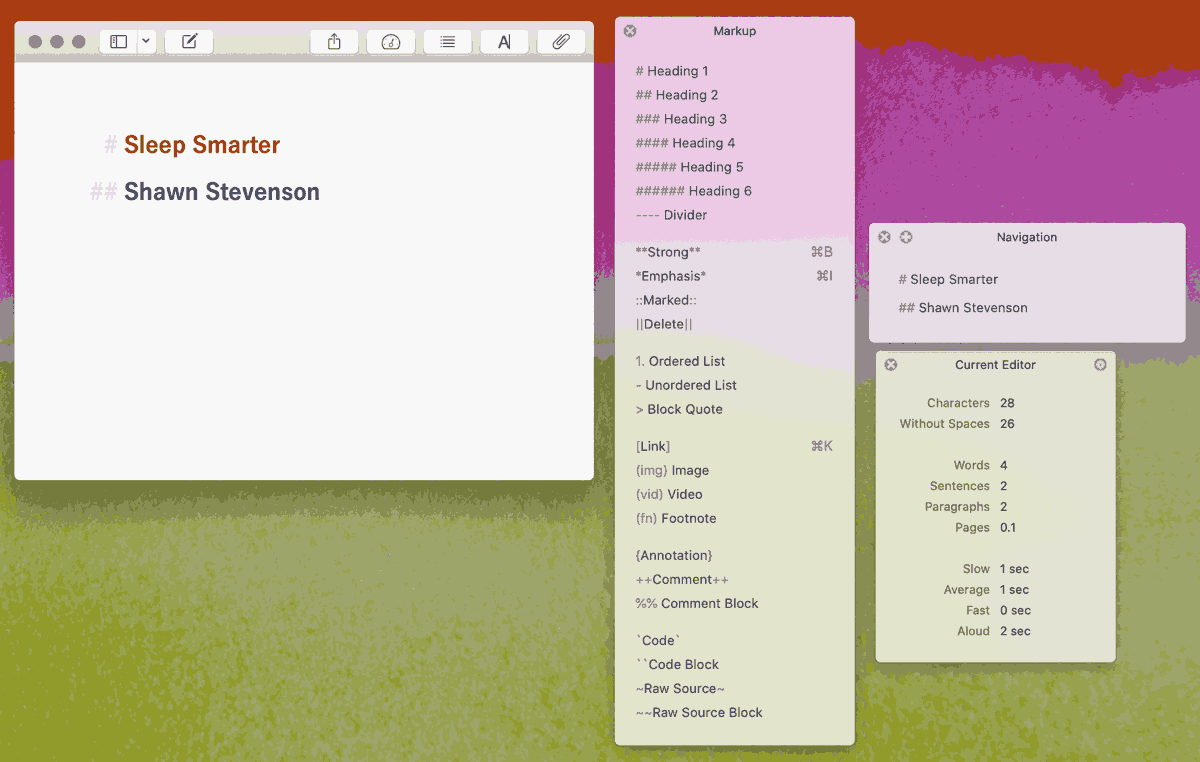Image resolution: width=1200 pixels, height=762 pixels.
Task: Toggle the sidebar layout icon
Action: 118,42
